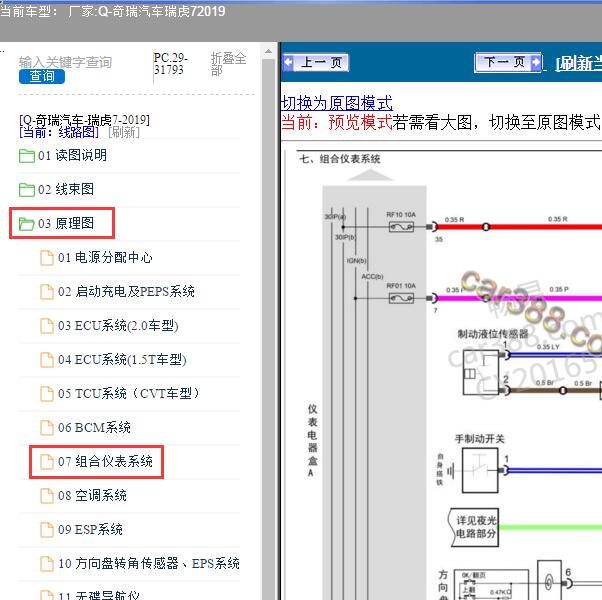
Task: Open 09 ESP系统 diagram
Action: (90, 530)
